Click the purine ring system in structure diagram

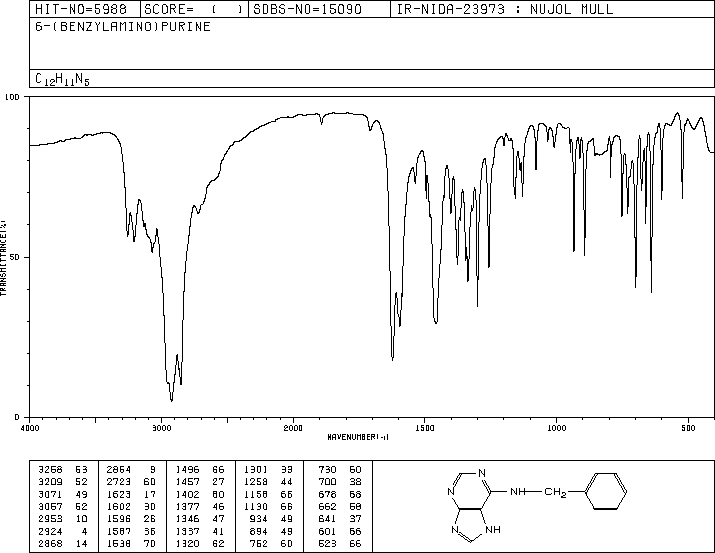(474, 505)
